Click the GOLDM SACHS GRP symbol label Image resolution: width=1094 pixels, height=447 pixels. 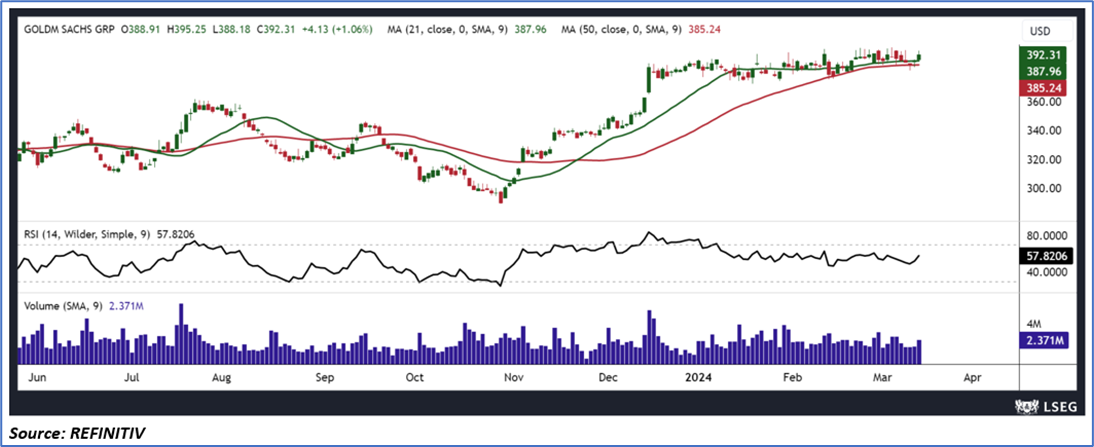(70, 30)
